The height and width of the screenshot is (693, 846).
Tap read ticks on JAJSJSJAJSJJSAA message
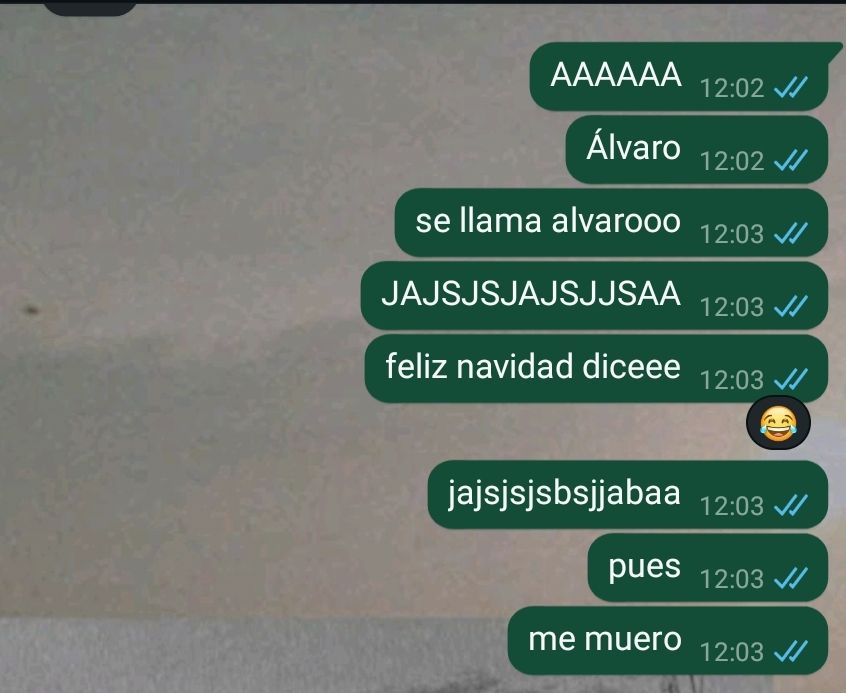pyautogui.click(x=790, y=306)
